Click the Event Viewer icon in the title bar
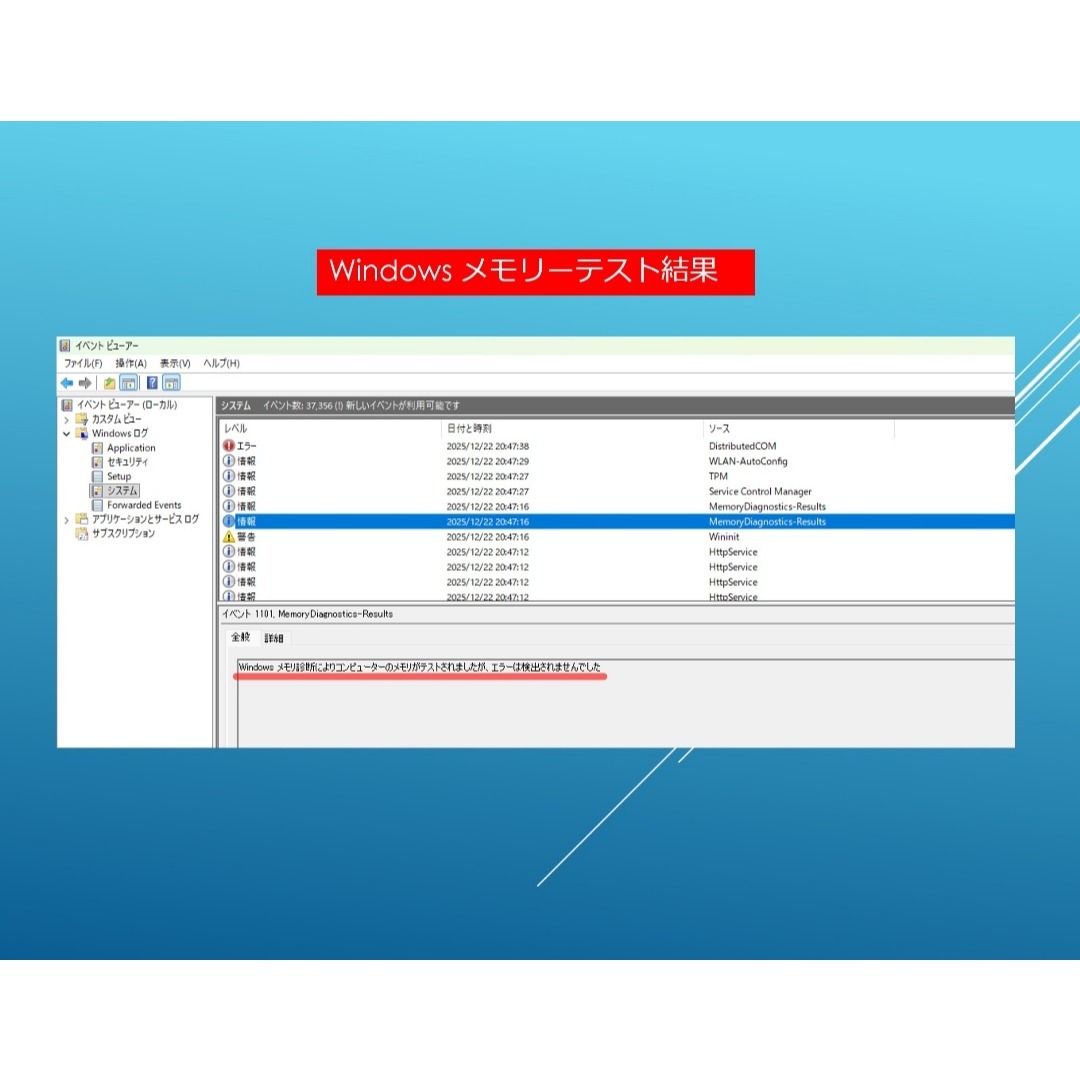Screen dimensions: 1080x1080 (x=66, y=344)
